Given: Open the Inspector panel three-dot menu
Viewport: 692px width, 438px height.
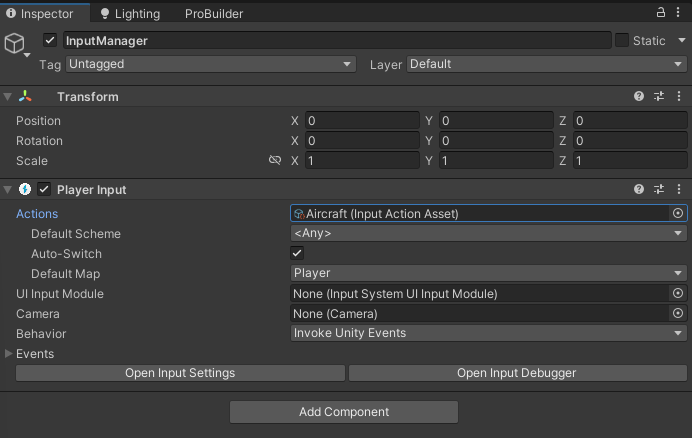Looking at the screenshot, I should tap(678, 12).
